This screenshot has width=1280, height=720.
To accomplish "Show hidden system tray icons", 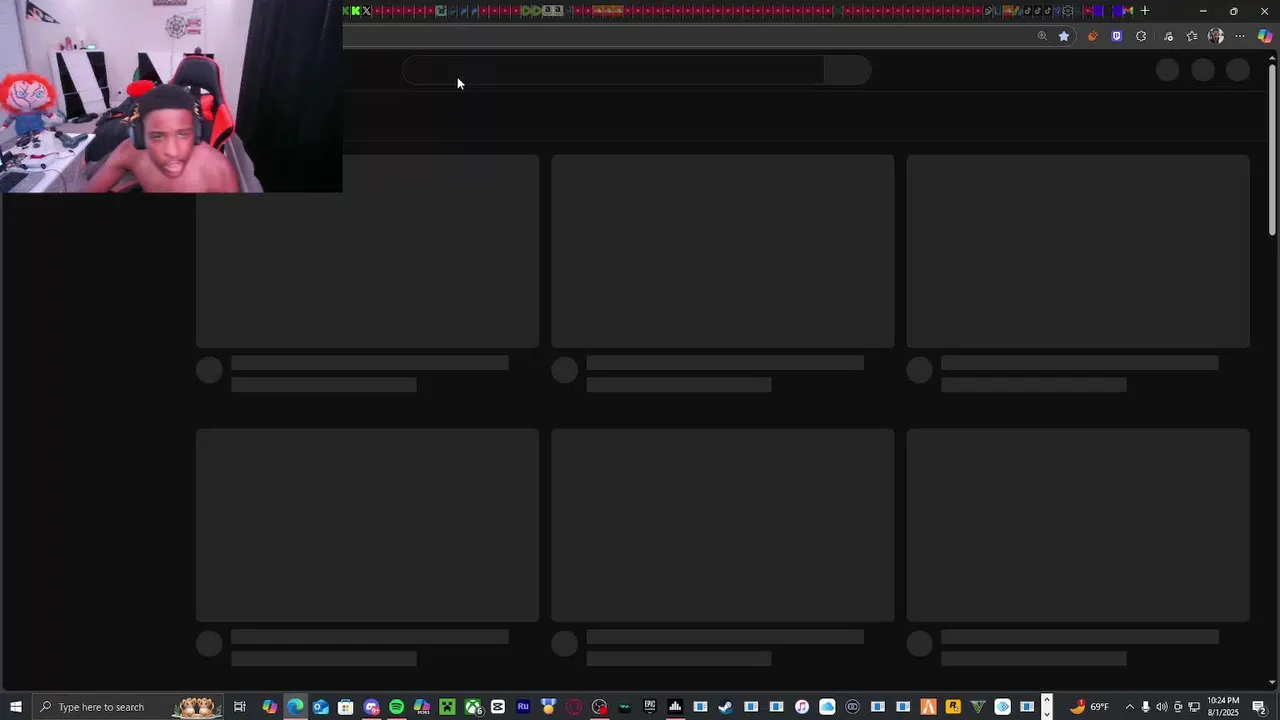I will [x=1130, y=707].
